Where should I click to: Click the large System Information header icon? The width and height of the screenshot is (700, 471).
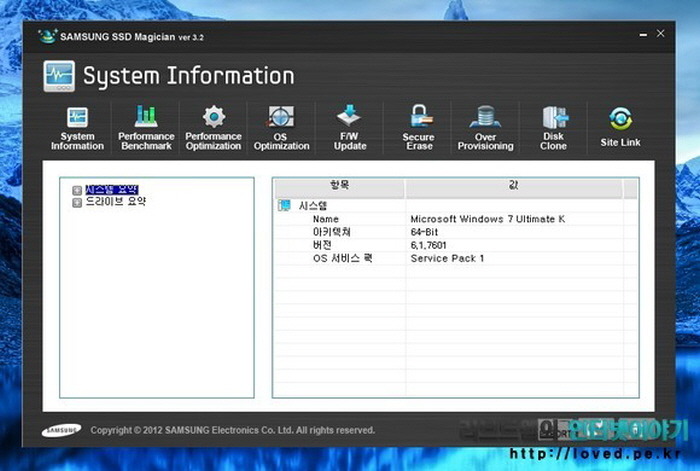(x=59, y=76)
